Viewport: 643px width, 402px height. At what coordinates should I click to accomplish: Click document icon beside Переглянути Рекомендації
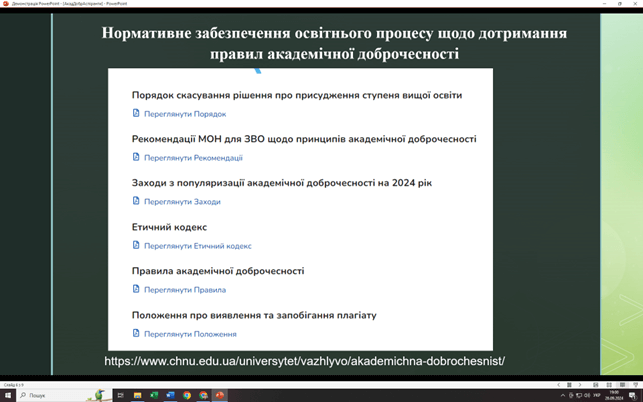click(136, 157)
